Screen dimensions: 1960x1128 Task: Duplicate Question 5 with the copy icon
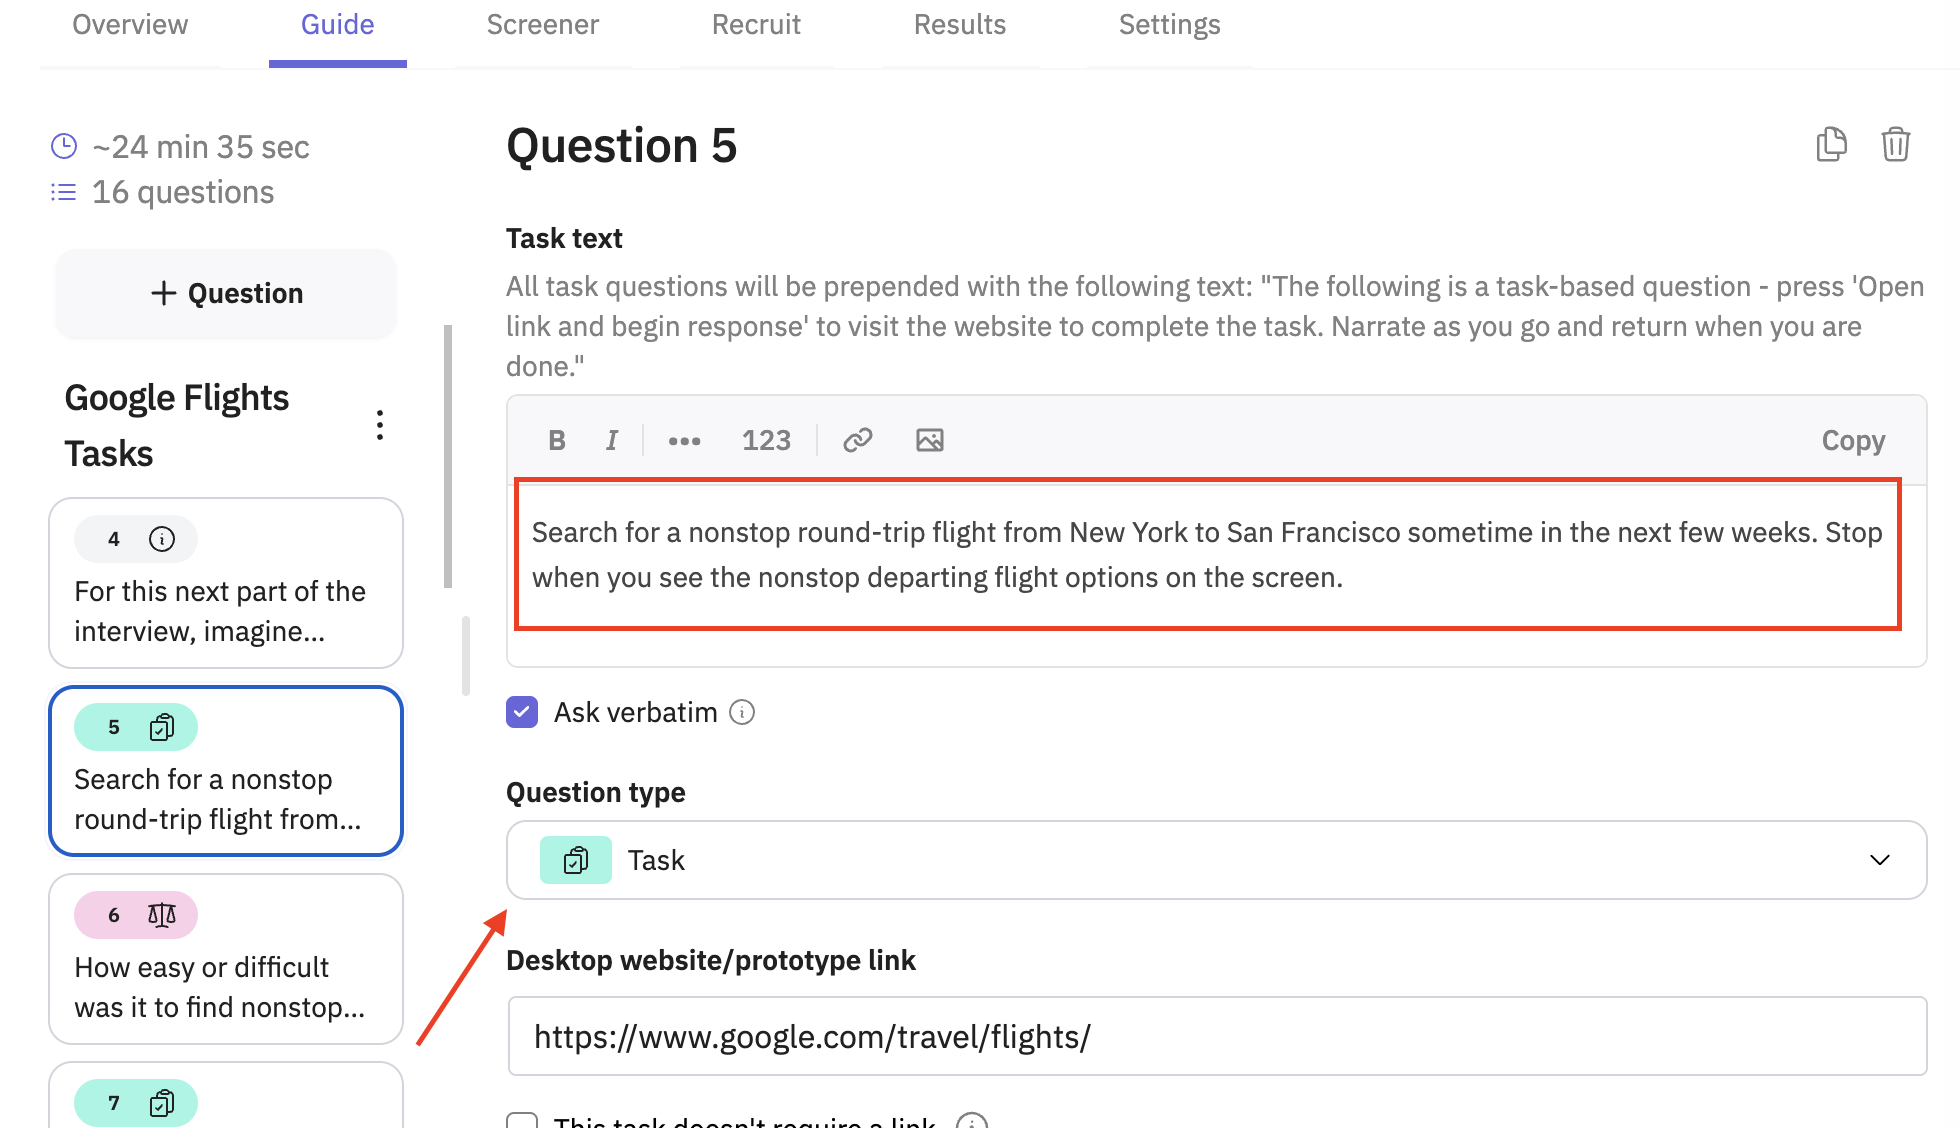(x=1831, y=145)
